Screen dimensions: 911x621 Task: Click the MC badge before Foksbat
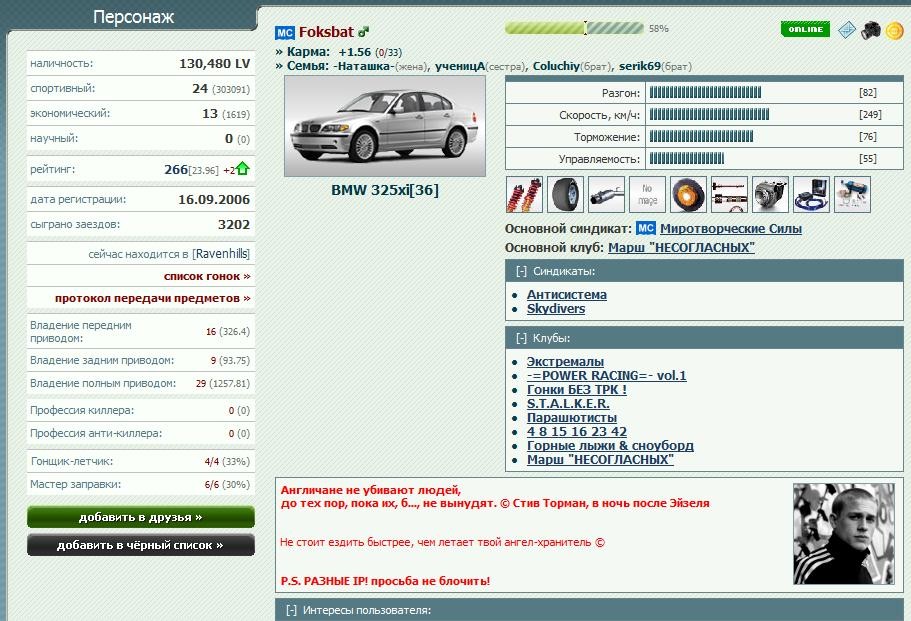coord(285,33)
